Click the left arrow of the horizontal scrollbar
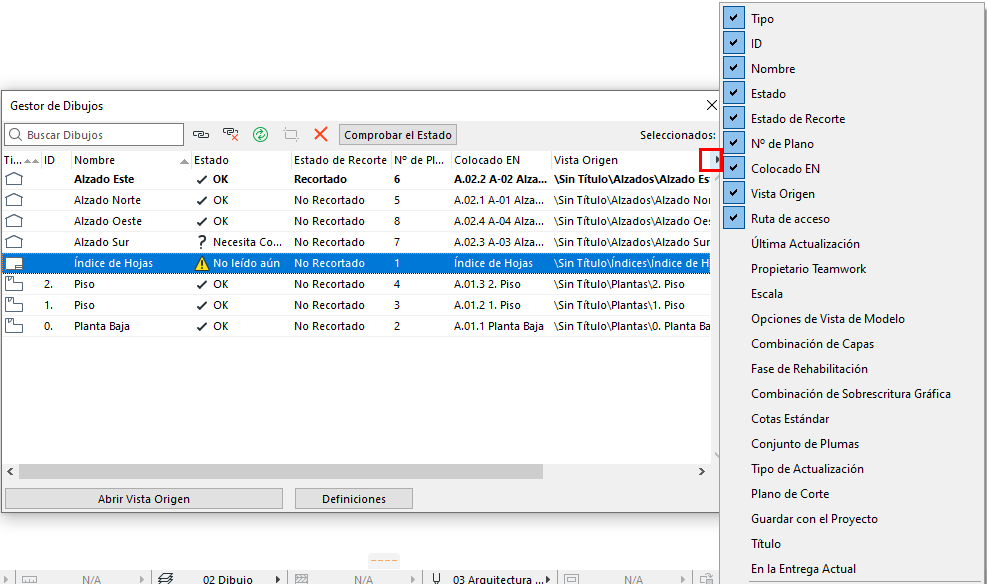The image size is (987, 584). click(x=10, y=471)
